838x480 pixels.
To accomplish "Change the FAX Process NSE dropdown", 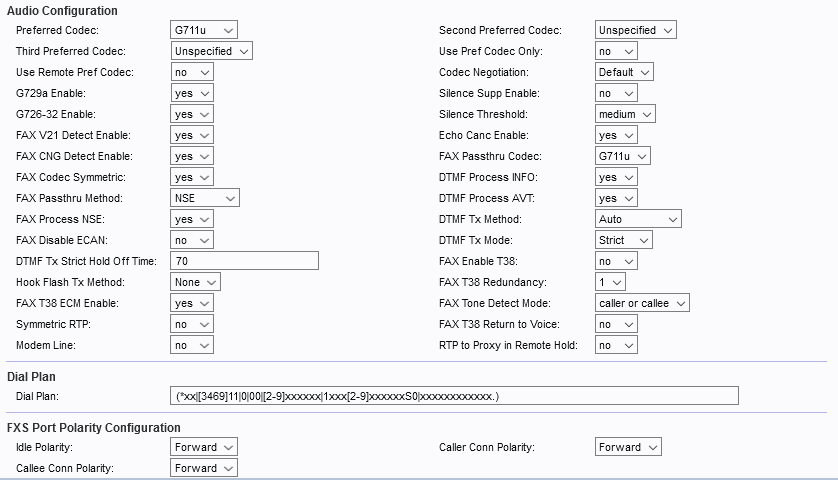I will [x=192, y=219].
